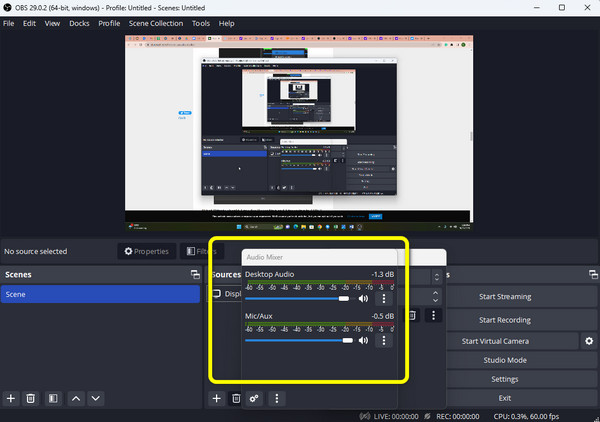Viewport: 600px width, 422px height.
Task: Pop out the Controls dock
Action: tap(593, 274)
